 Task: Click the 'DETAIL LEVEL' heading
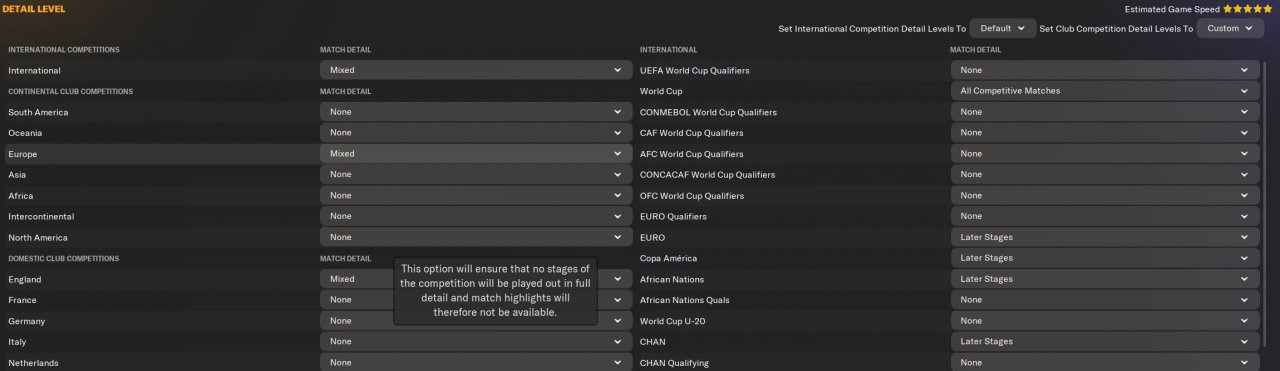pyautogui.click(x=34, y=8)
